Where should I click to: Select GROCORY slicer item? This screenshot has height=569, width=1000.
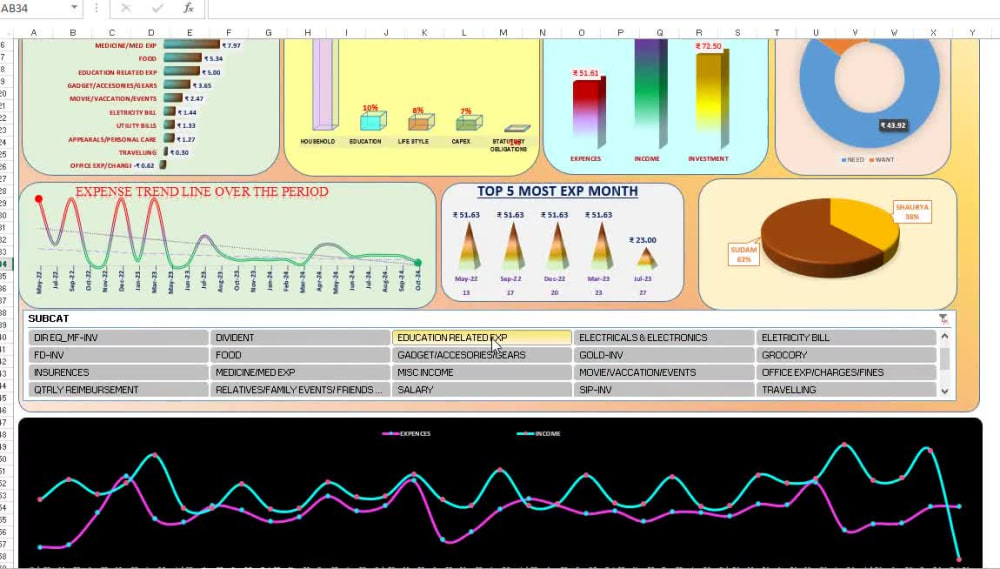coord(846,355)
